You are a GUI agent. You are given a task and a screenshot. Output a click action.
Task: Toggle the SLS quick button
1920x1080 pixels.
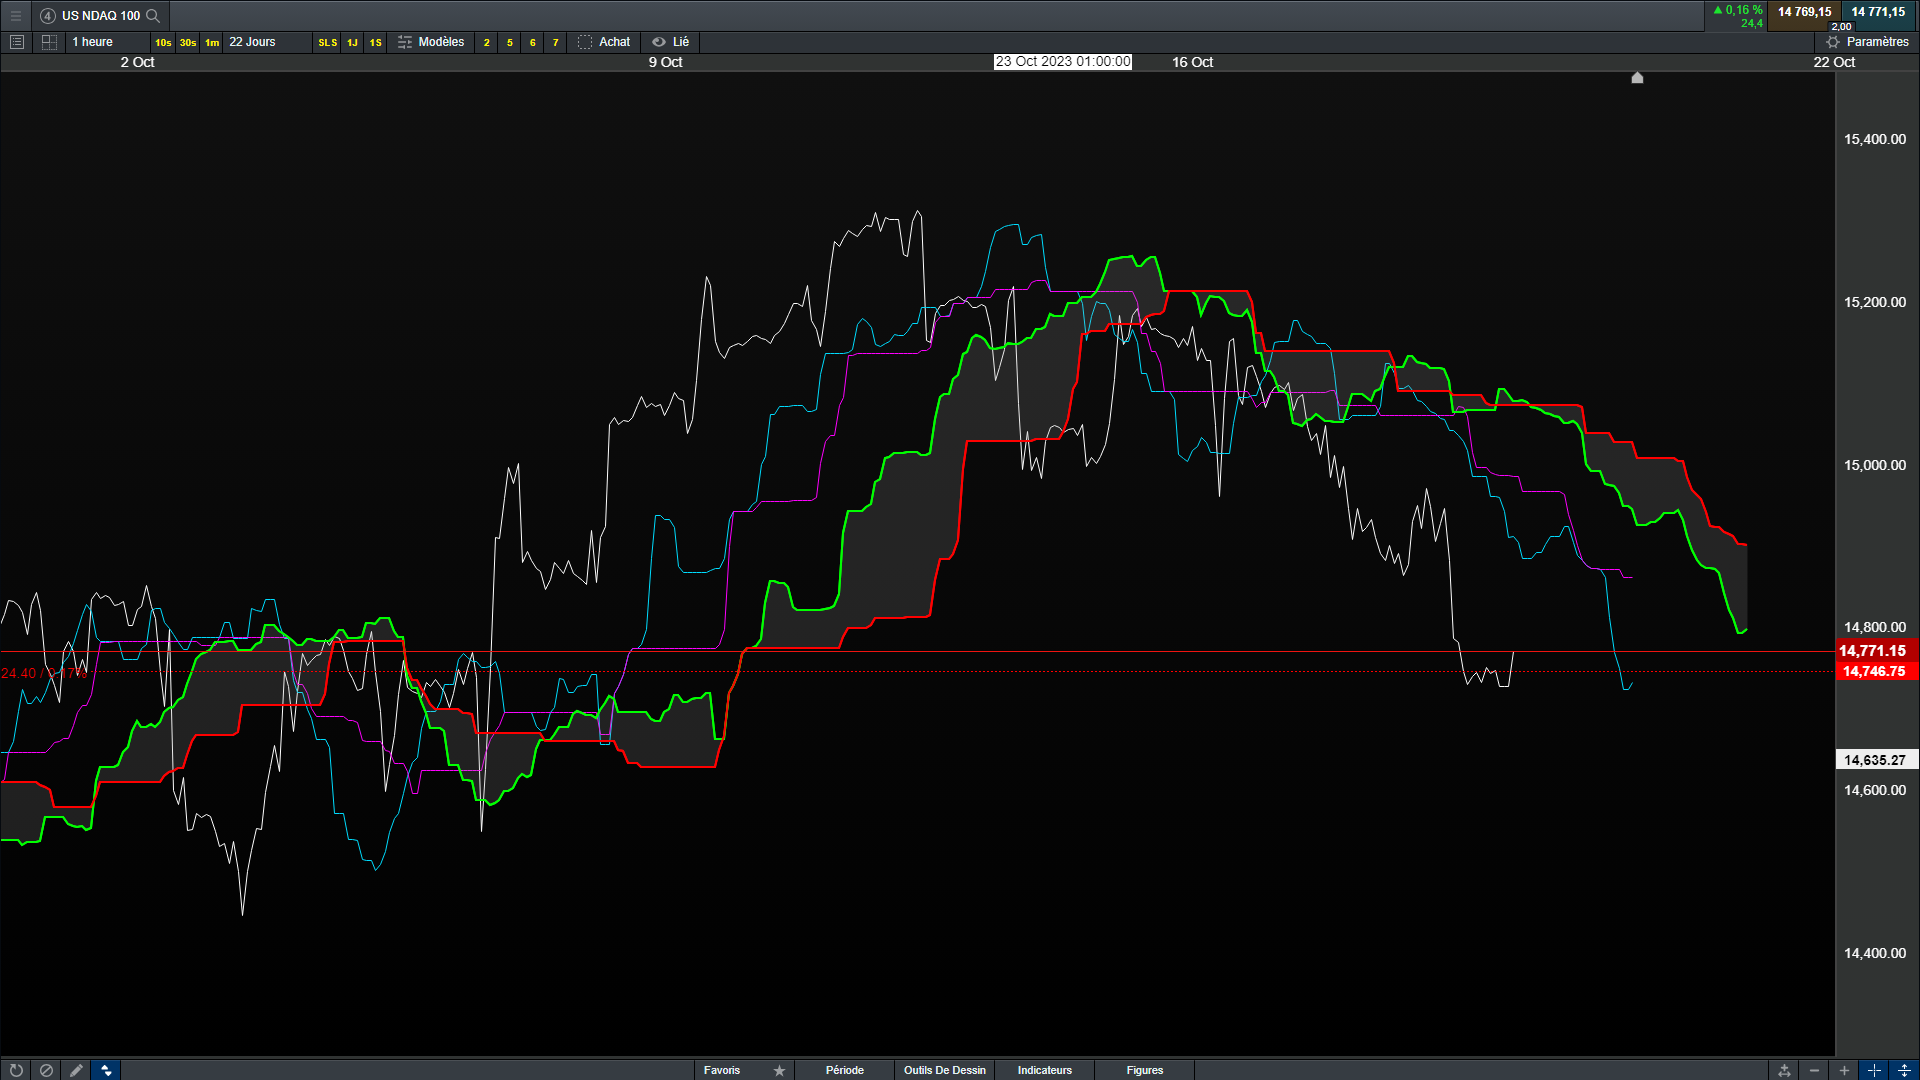pyautogui.click(x=327, y=42)
